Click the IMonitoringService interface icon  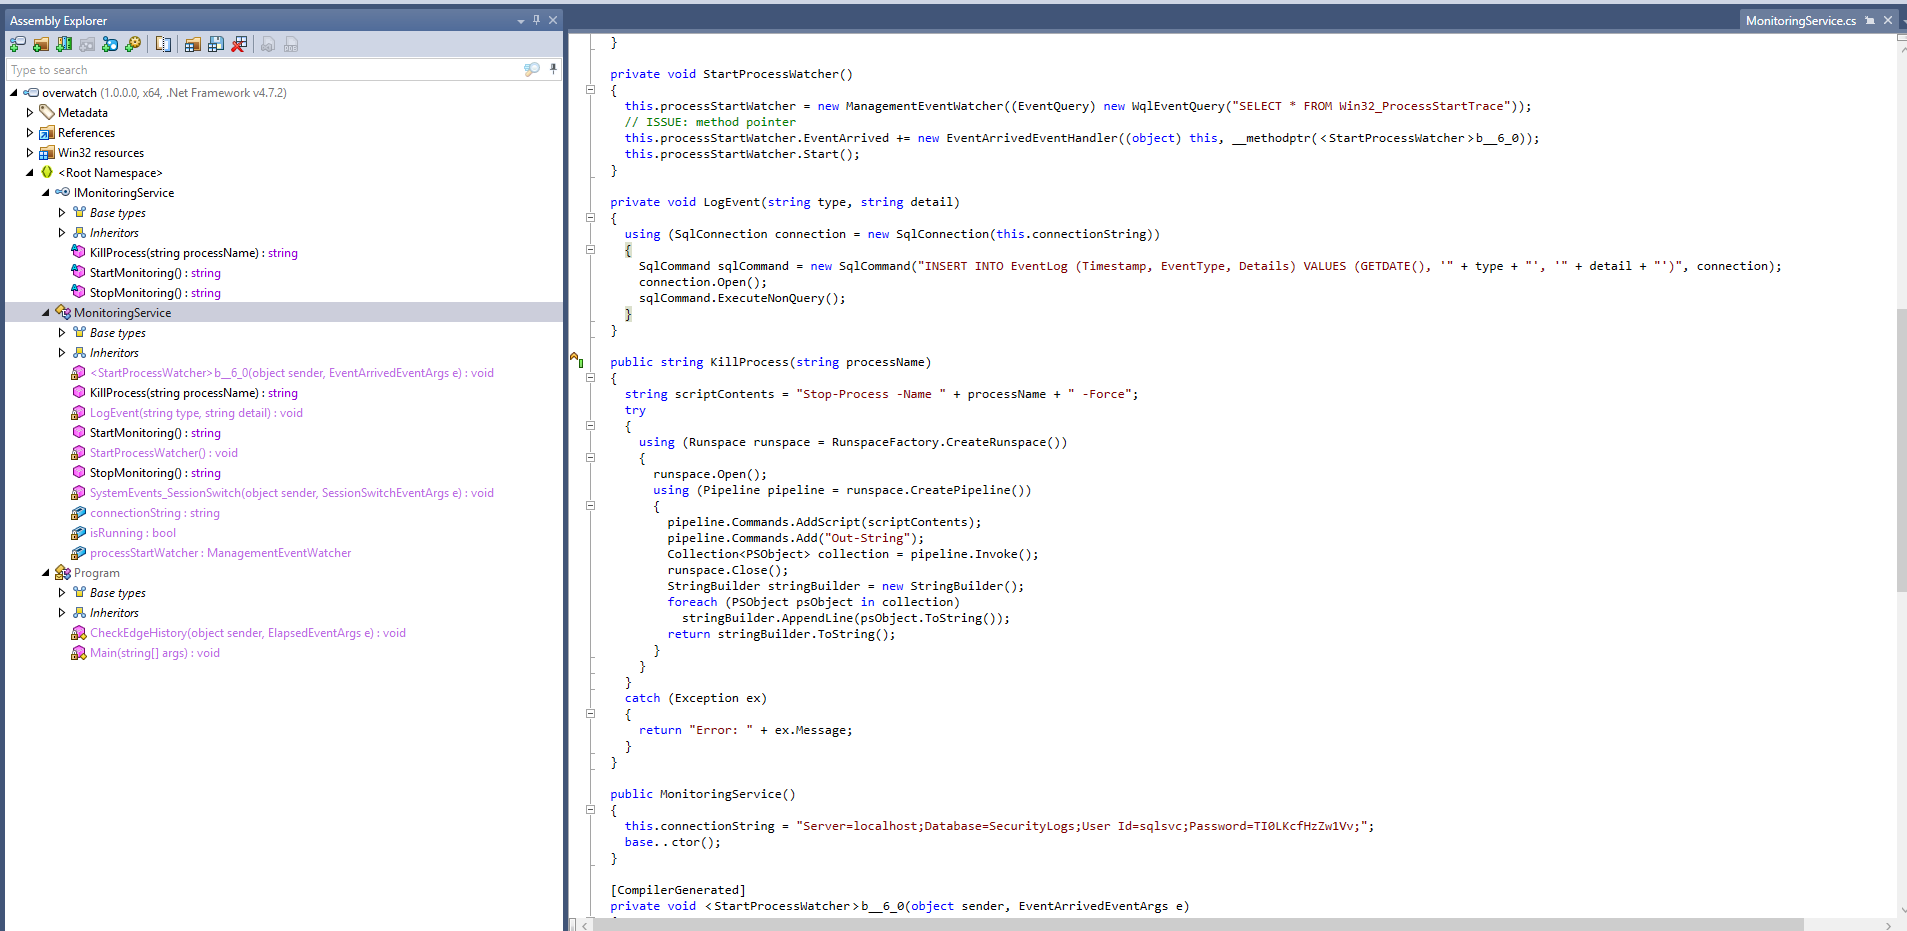(63, 192)
